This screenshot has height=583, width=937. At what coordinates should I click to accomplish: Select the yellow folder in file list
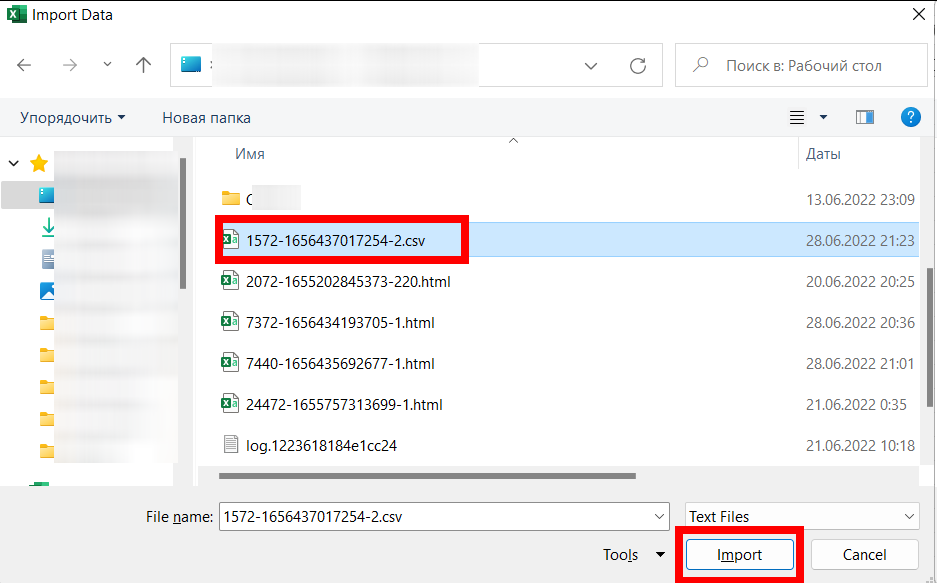pos(231,198)
